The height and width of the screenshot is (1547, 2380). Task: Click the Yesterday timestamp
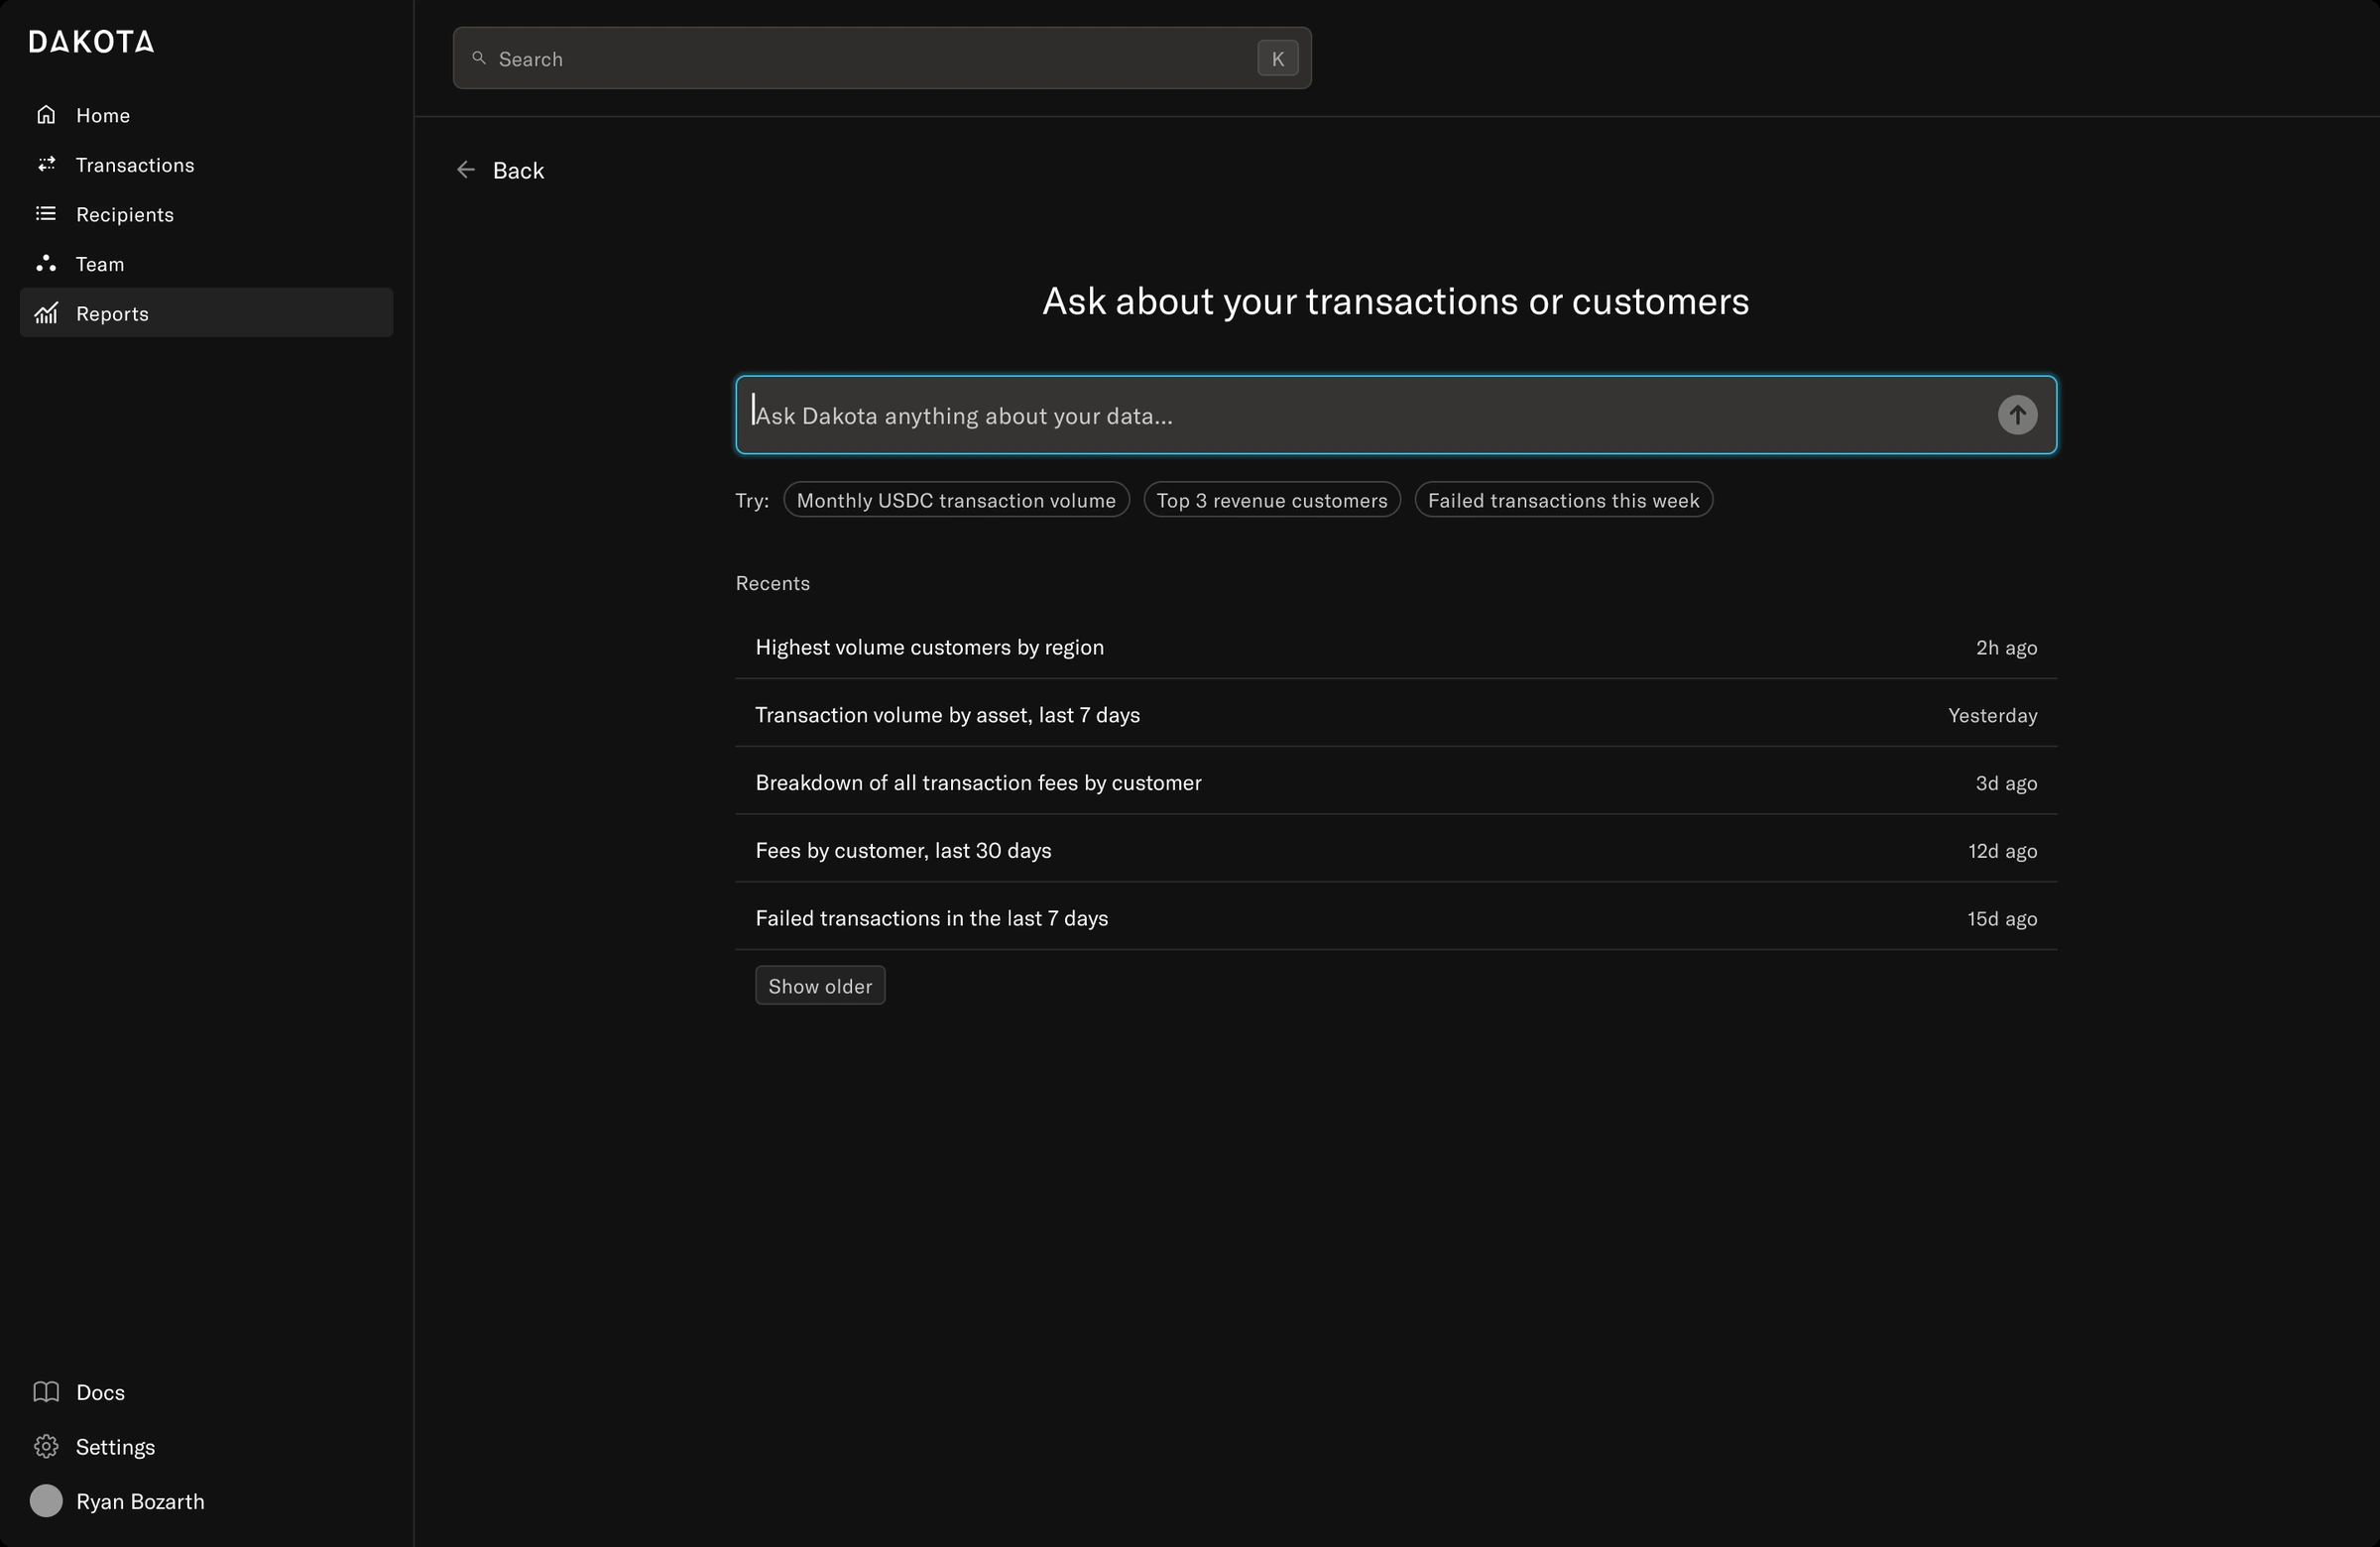[1992, 715]
